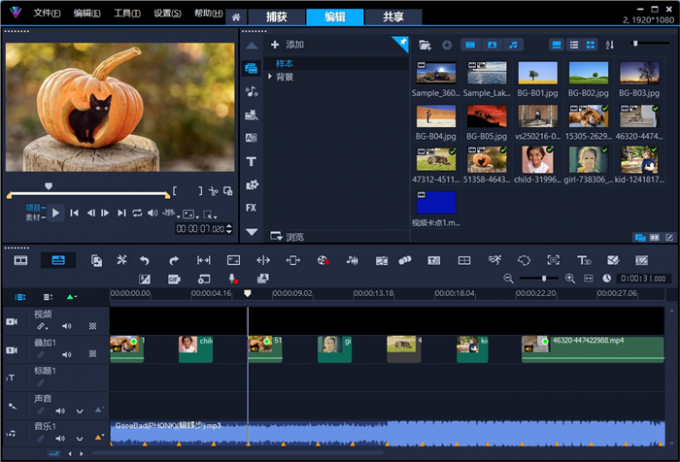The height and width of the screenshot is (462, 680).
Task: Open the add track marker dropdown
Action: click(72, 297)
